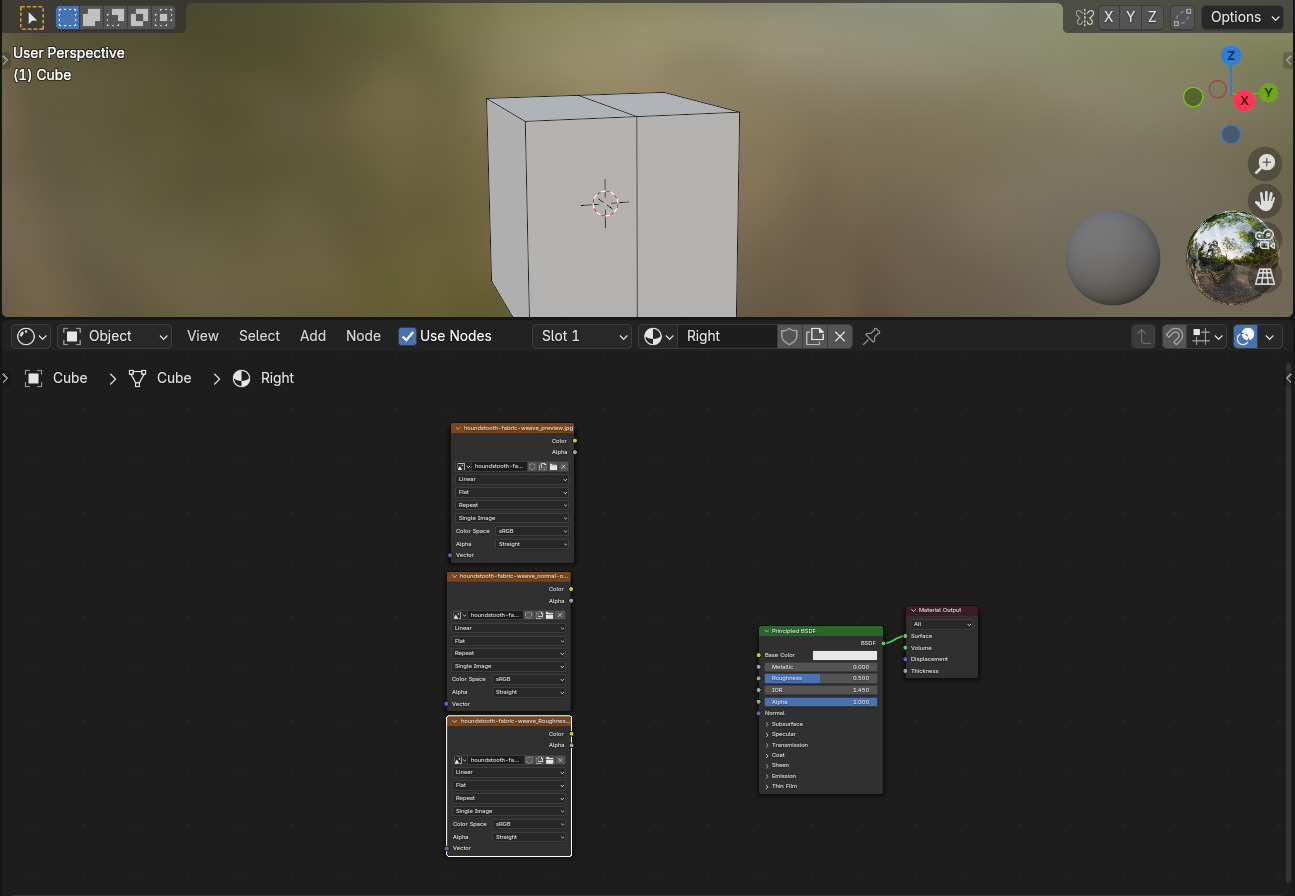Viewport: 1295px width, 896px height.
Task: Open the new material button next to Right
Action: [x=815, y=336]
